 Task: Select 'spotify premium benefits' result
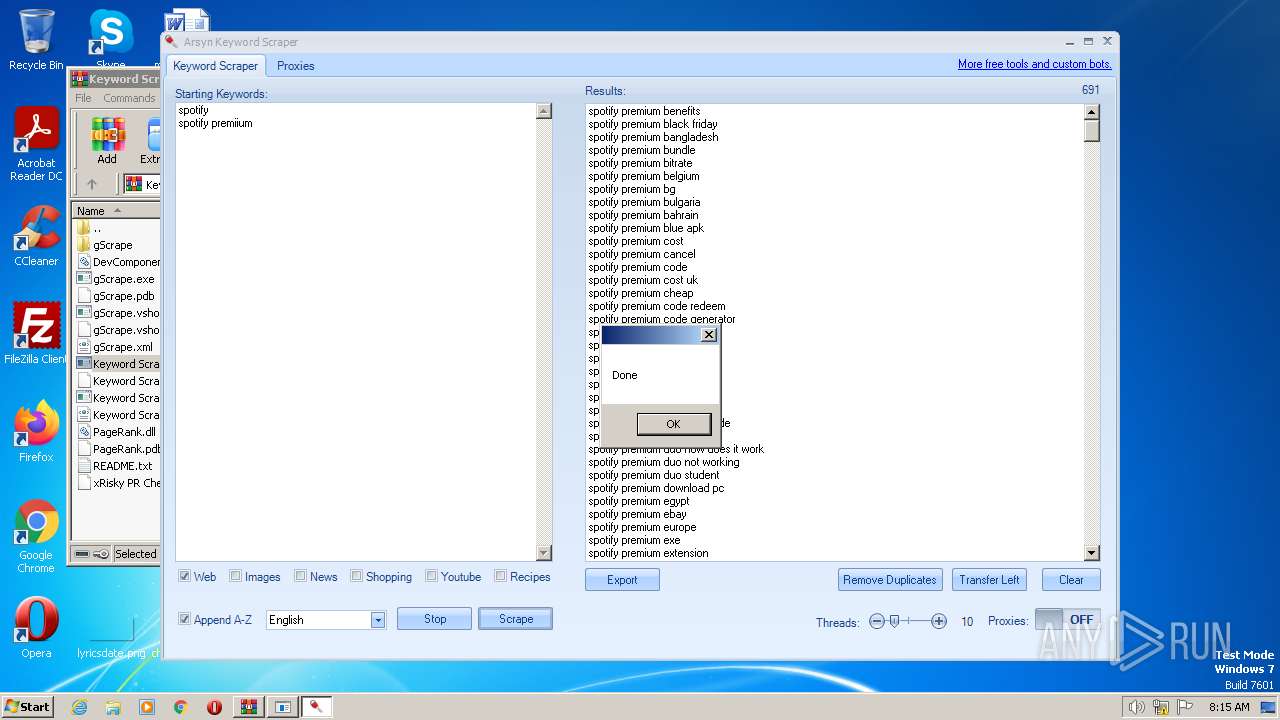(x=644, y=111)
